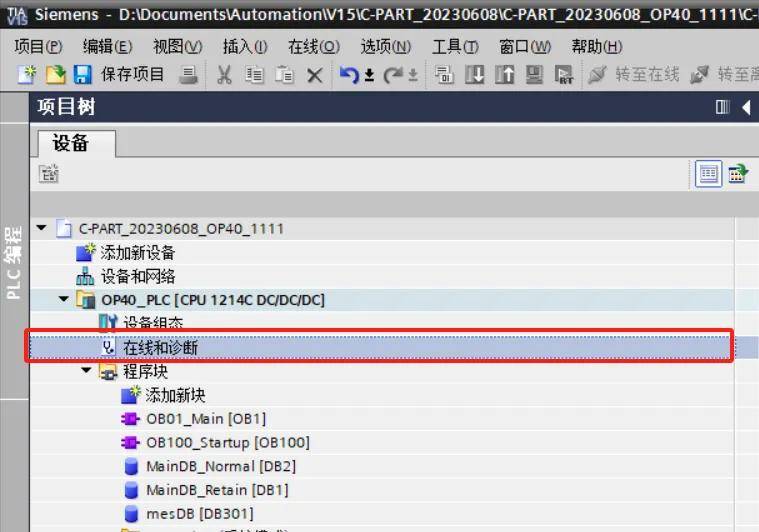759x532 pixels.
Task: Click the Compile icon in toolbar
Action: 444,75
